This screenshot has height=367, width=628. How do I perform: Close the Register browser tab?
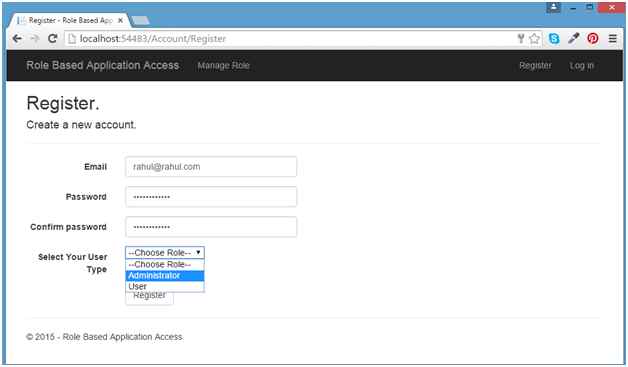(x=121, y=20)
